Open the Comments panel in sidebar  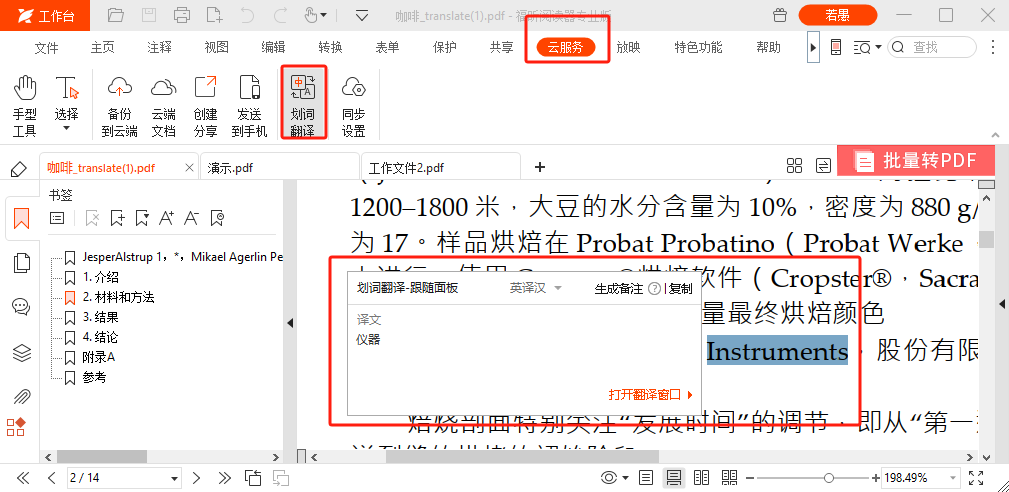click(21, 307)
